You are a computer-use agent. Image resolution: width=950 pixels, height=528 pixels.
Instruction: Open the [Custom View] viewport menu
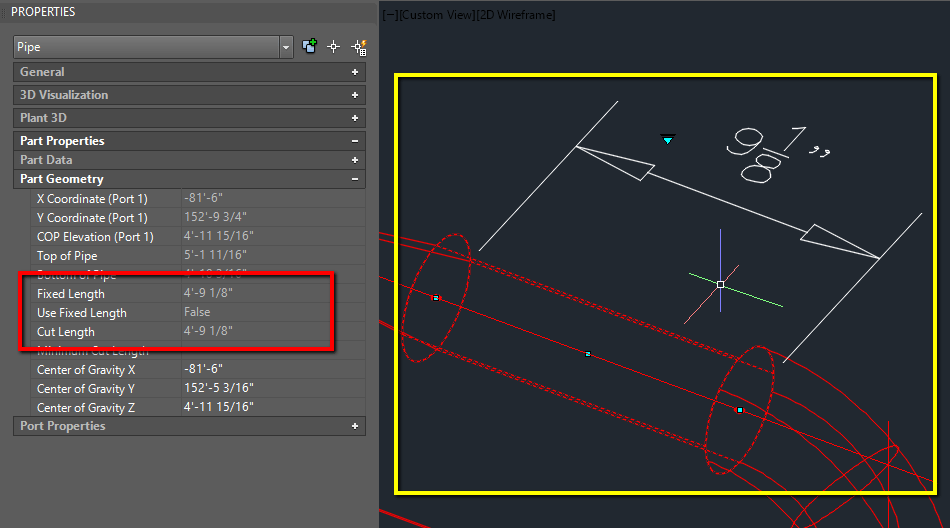(x=437, y=15)
